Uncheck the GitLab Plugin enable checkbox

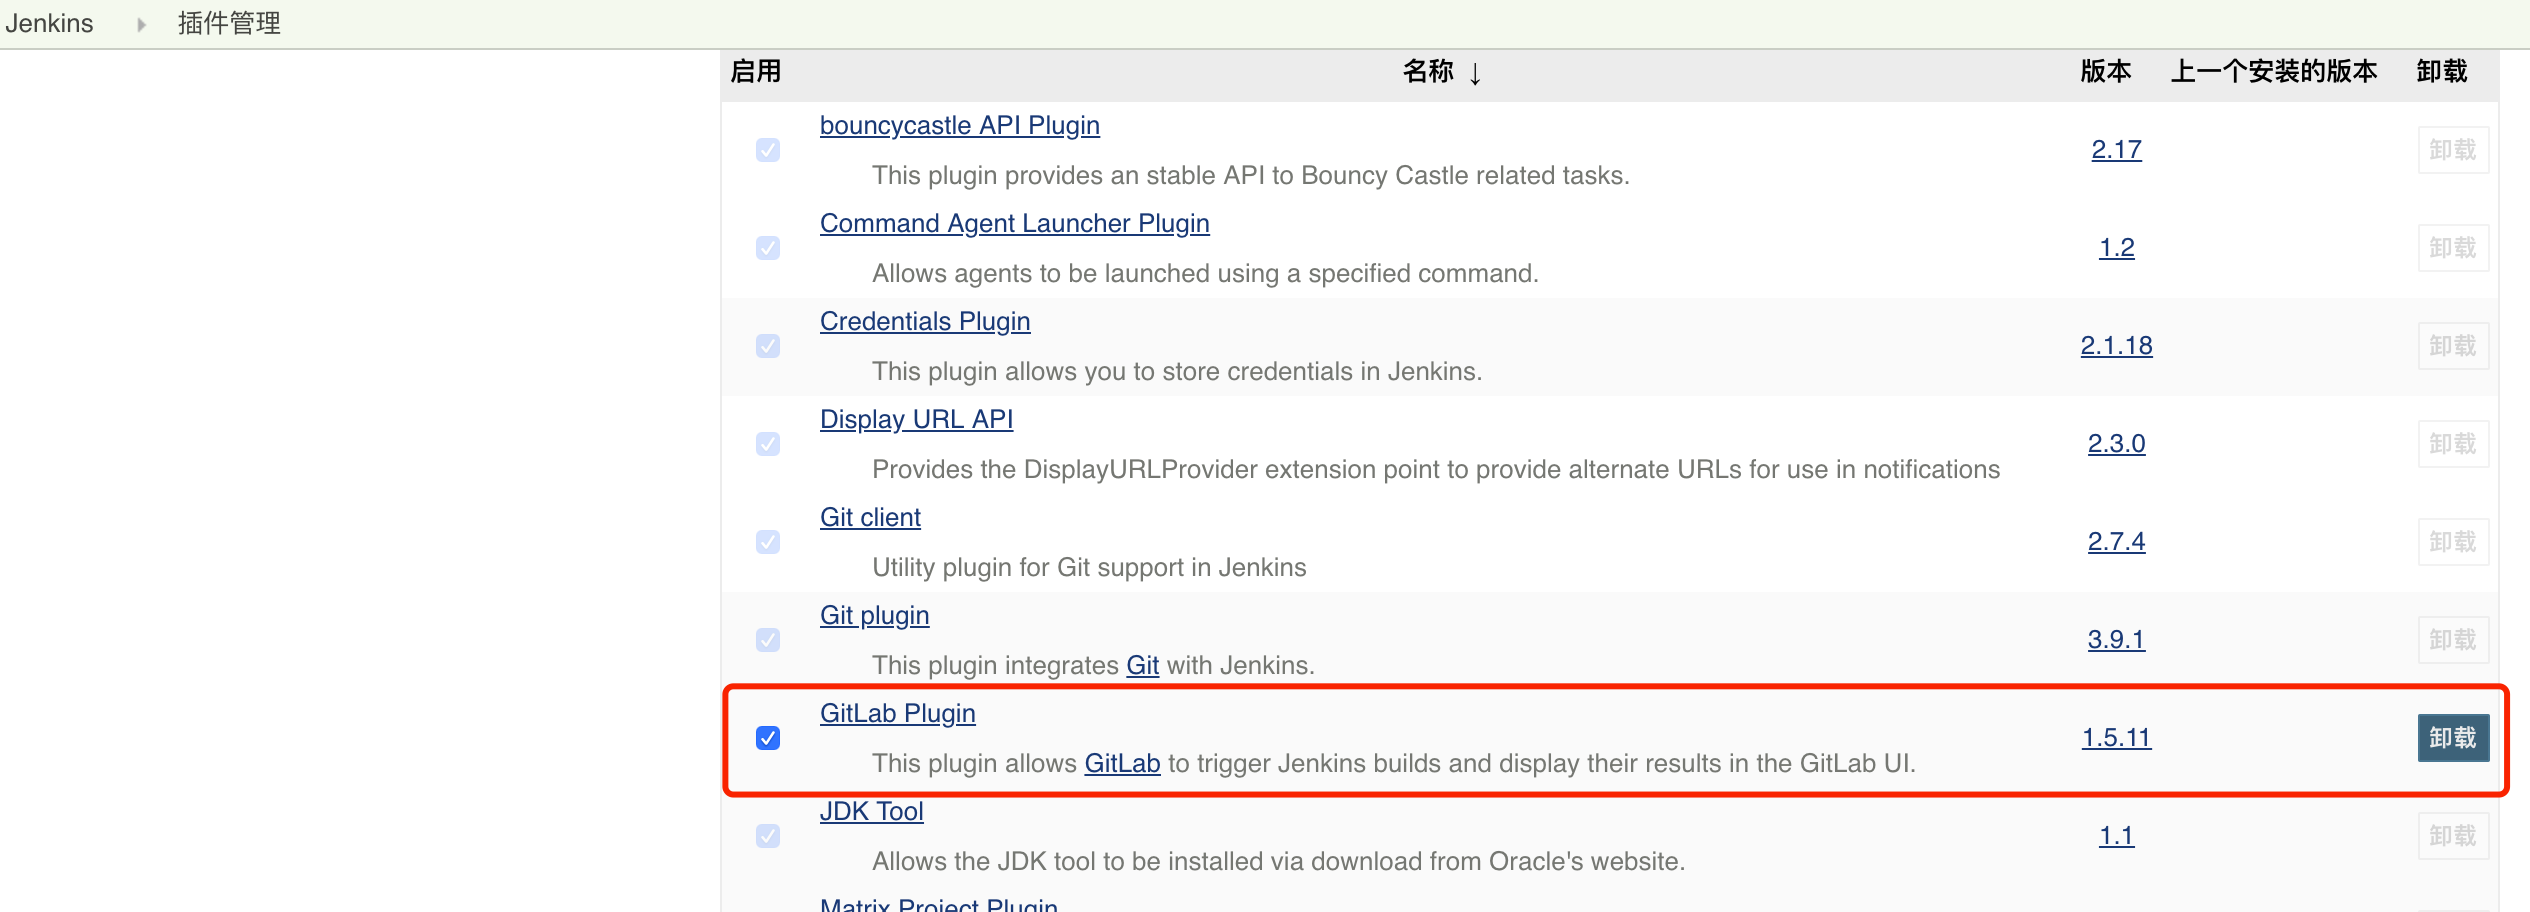[768, 738]
